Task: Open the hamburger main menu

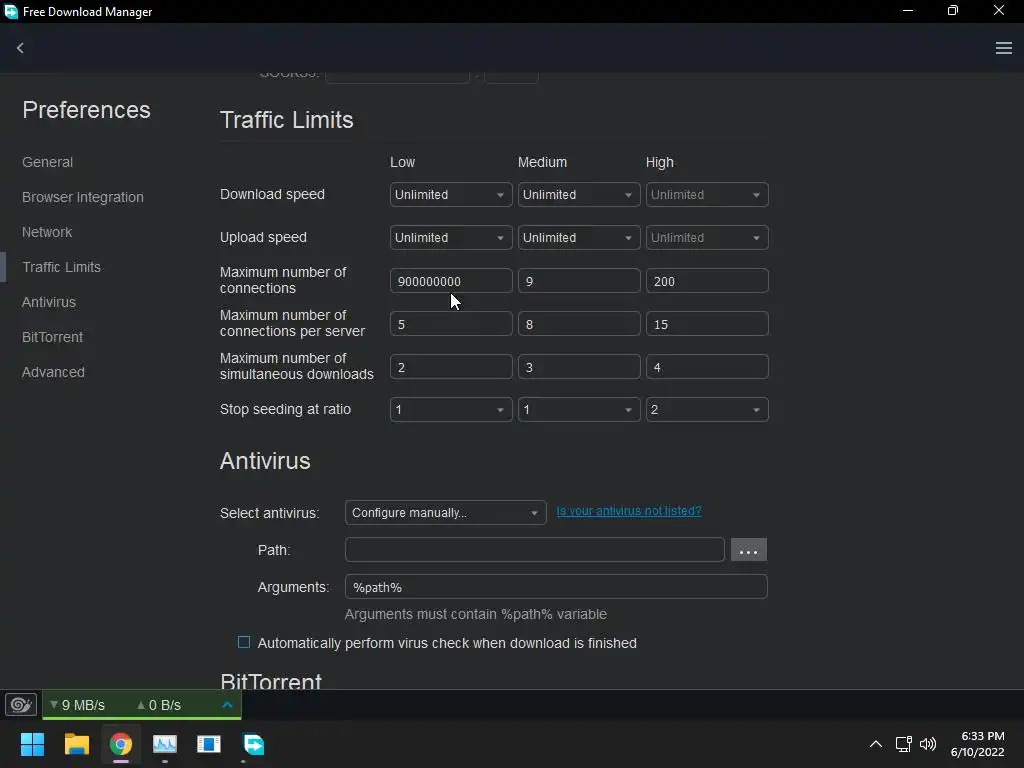Action: (x=1004, y=48)
